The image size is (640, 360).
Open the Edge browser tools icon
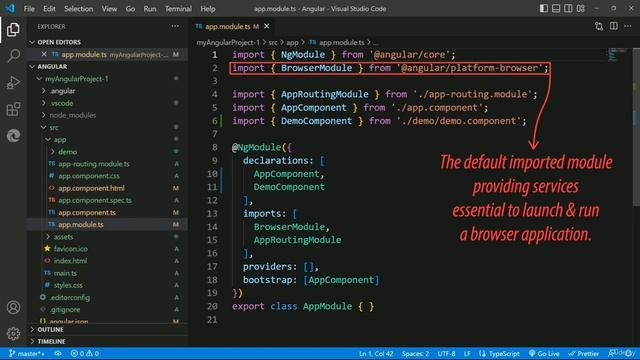pos(13,136)
